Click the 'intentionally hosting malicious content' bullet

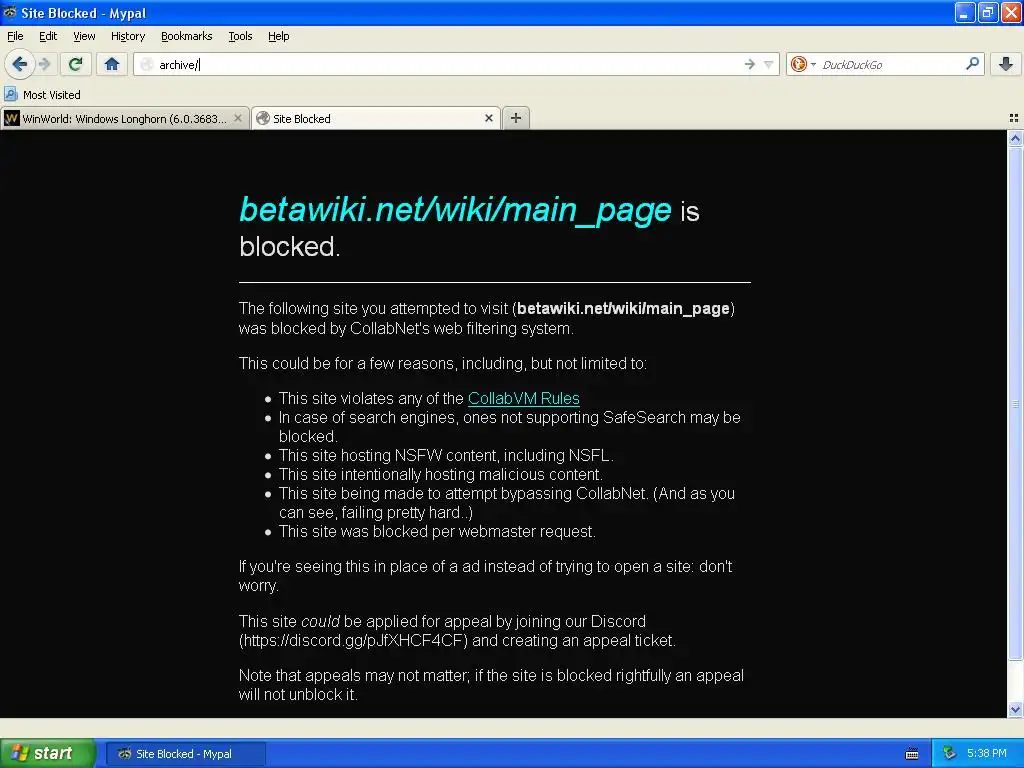[x=441, y=474]
